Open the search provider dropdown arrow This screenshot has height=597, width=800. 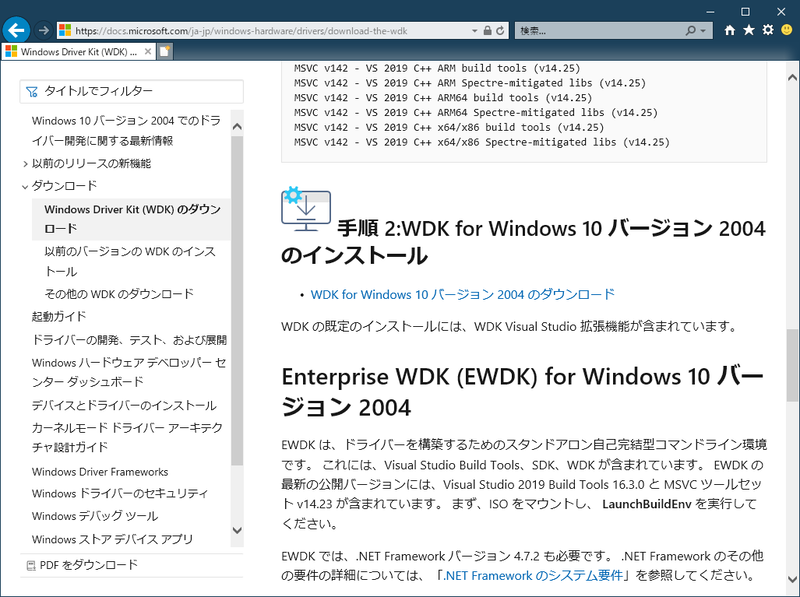click(x=702, y=30)
